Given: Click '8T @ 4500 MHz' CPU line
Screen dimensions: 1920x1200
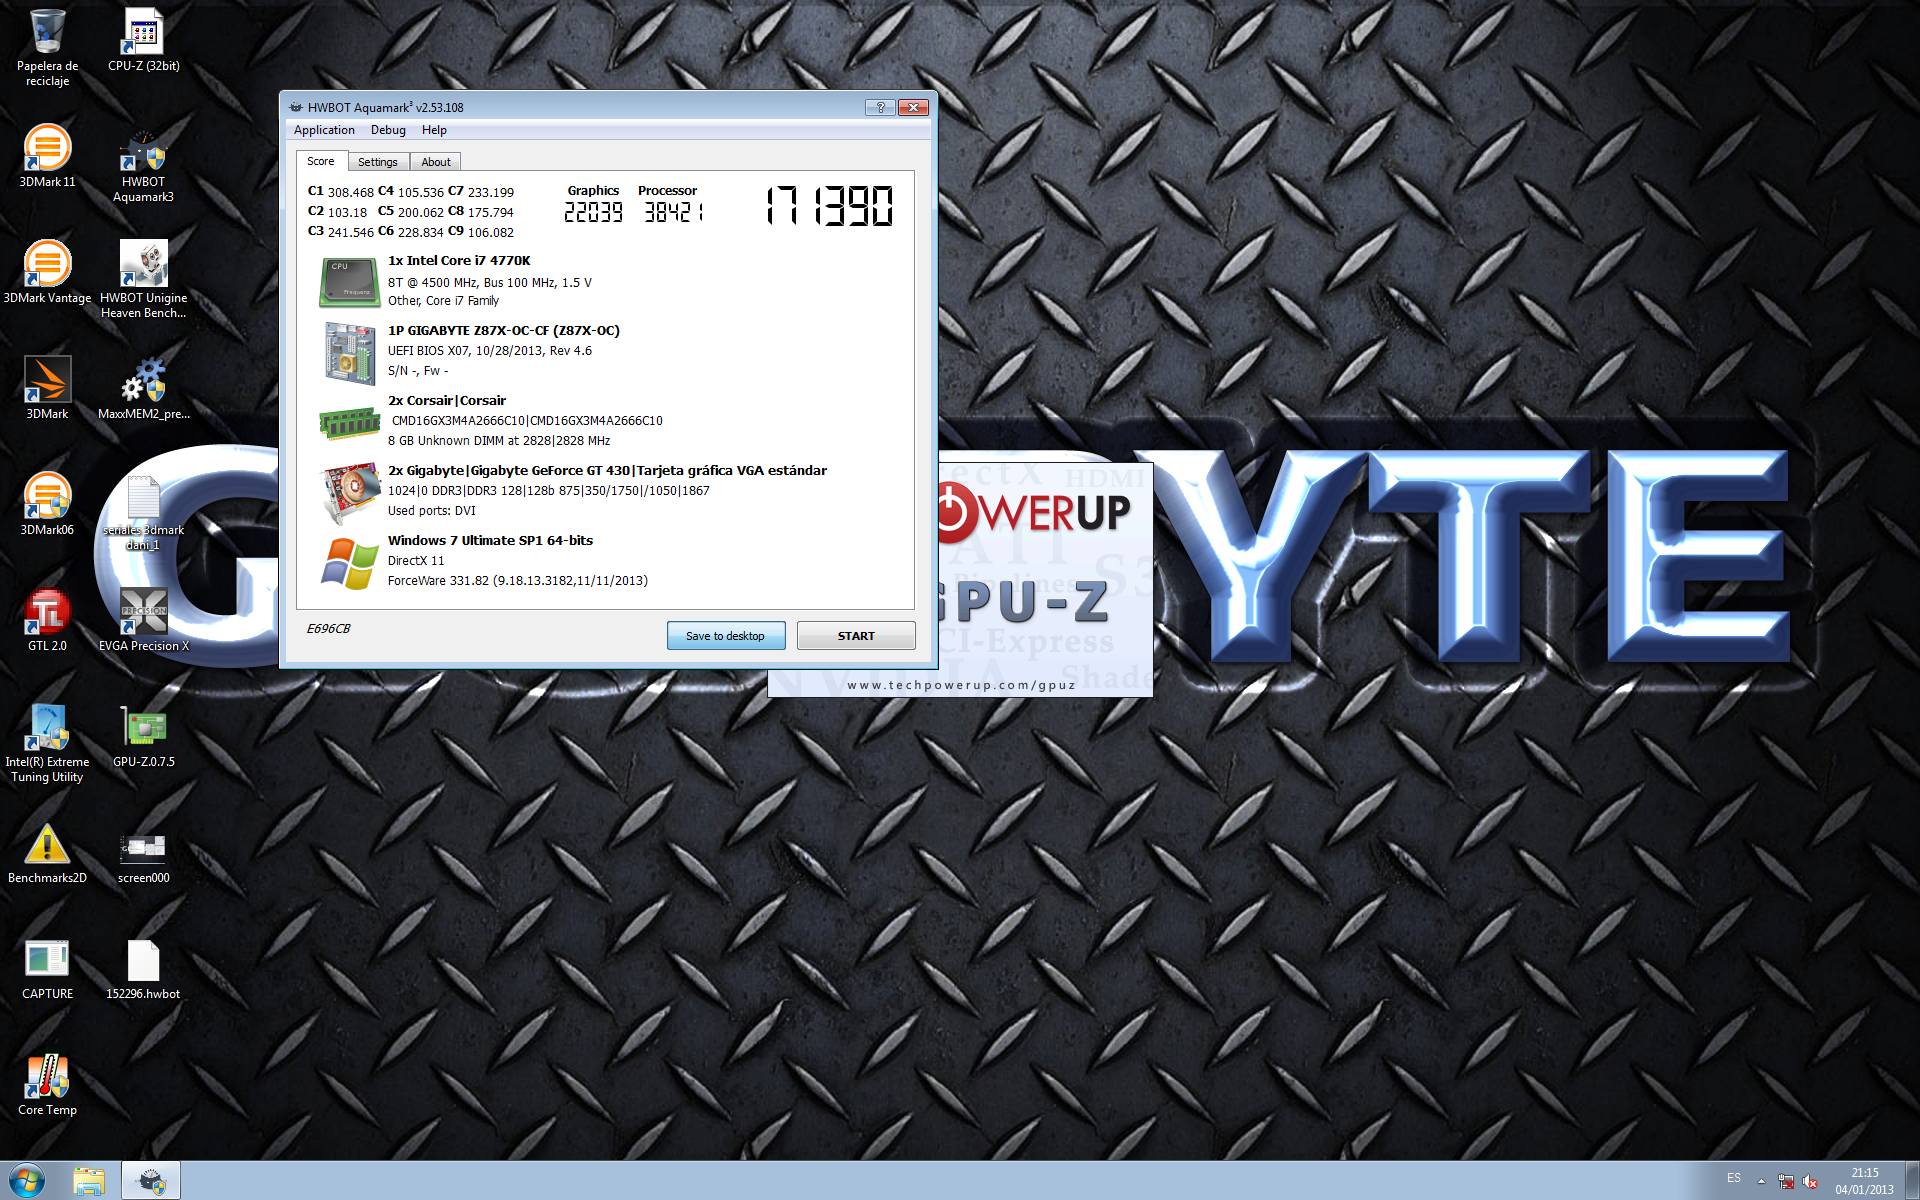Looking at the screenshot, I should pyautogui.click(x=490, y=282).
